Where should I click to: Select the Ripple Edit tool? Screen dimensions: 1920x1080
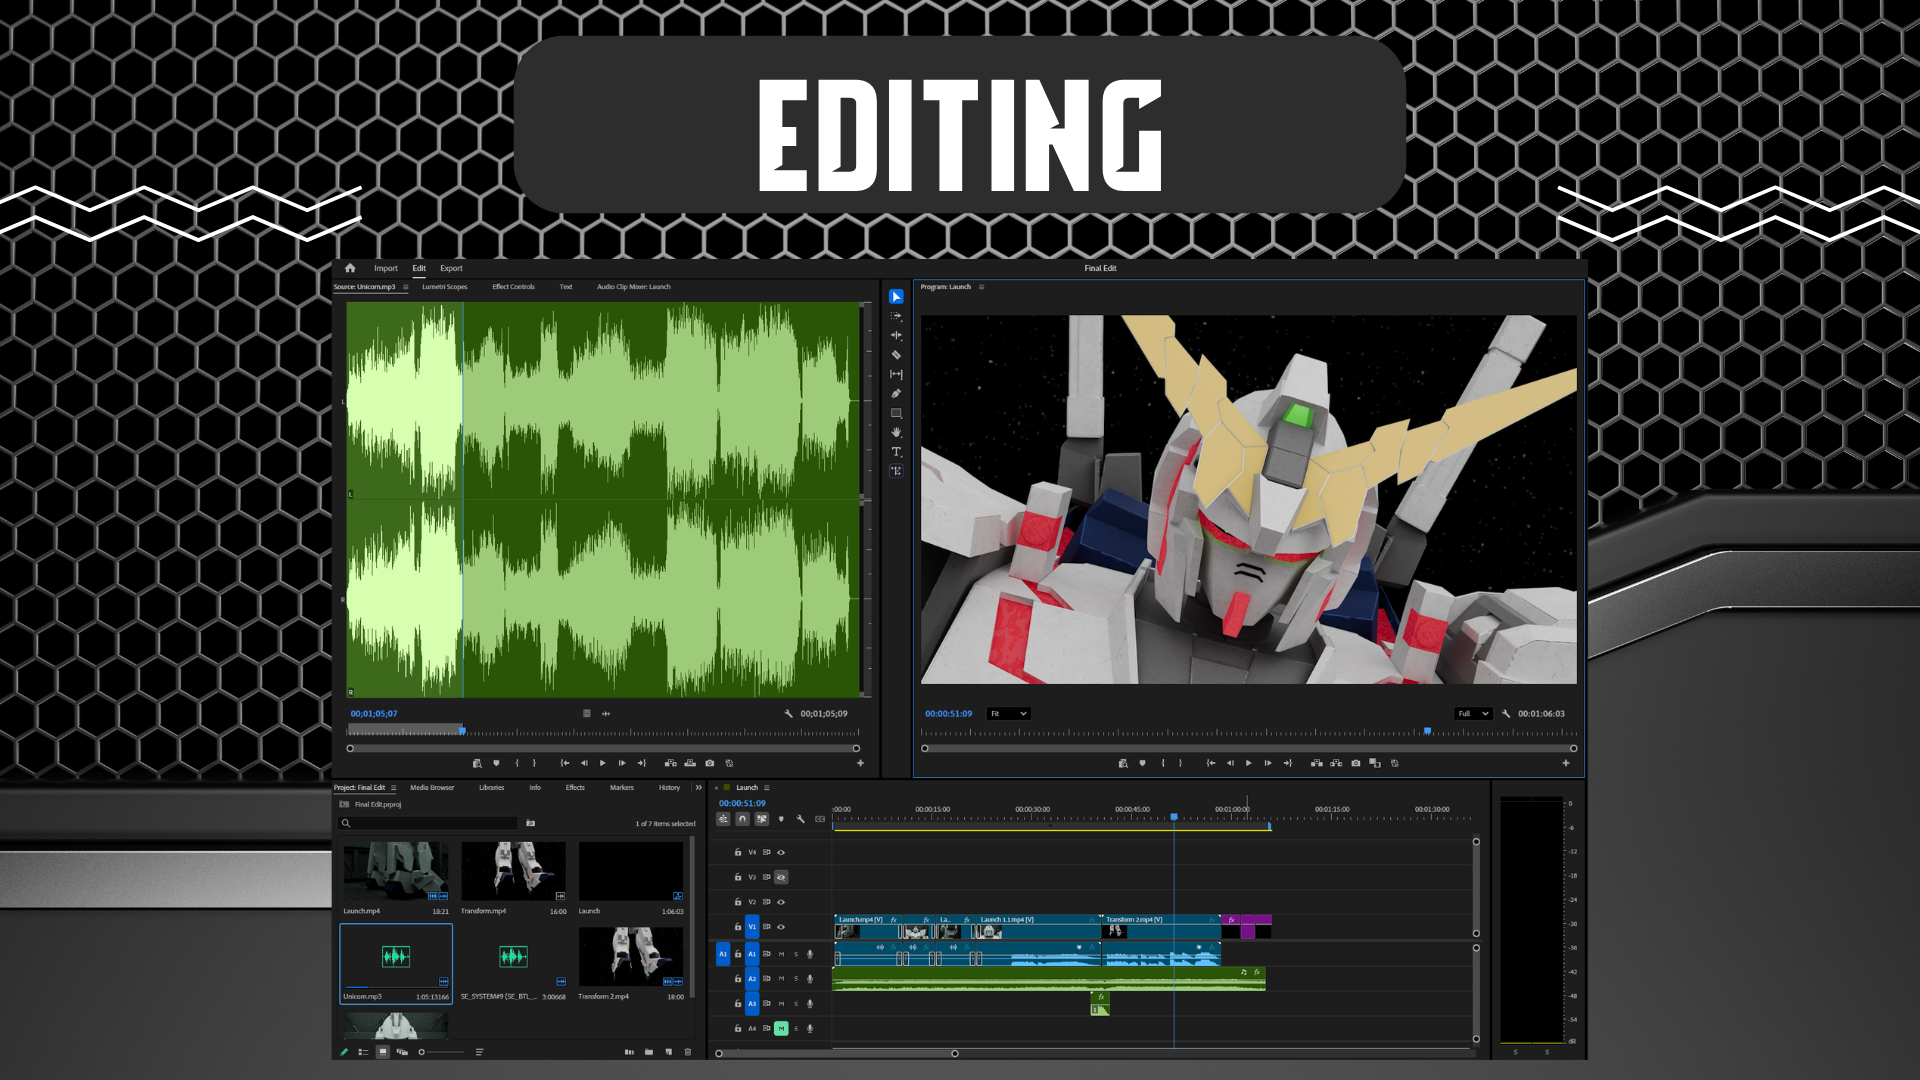point(896,335)
